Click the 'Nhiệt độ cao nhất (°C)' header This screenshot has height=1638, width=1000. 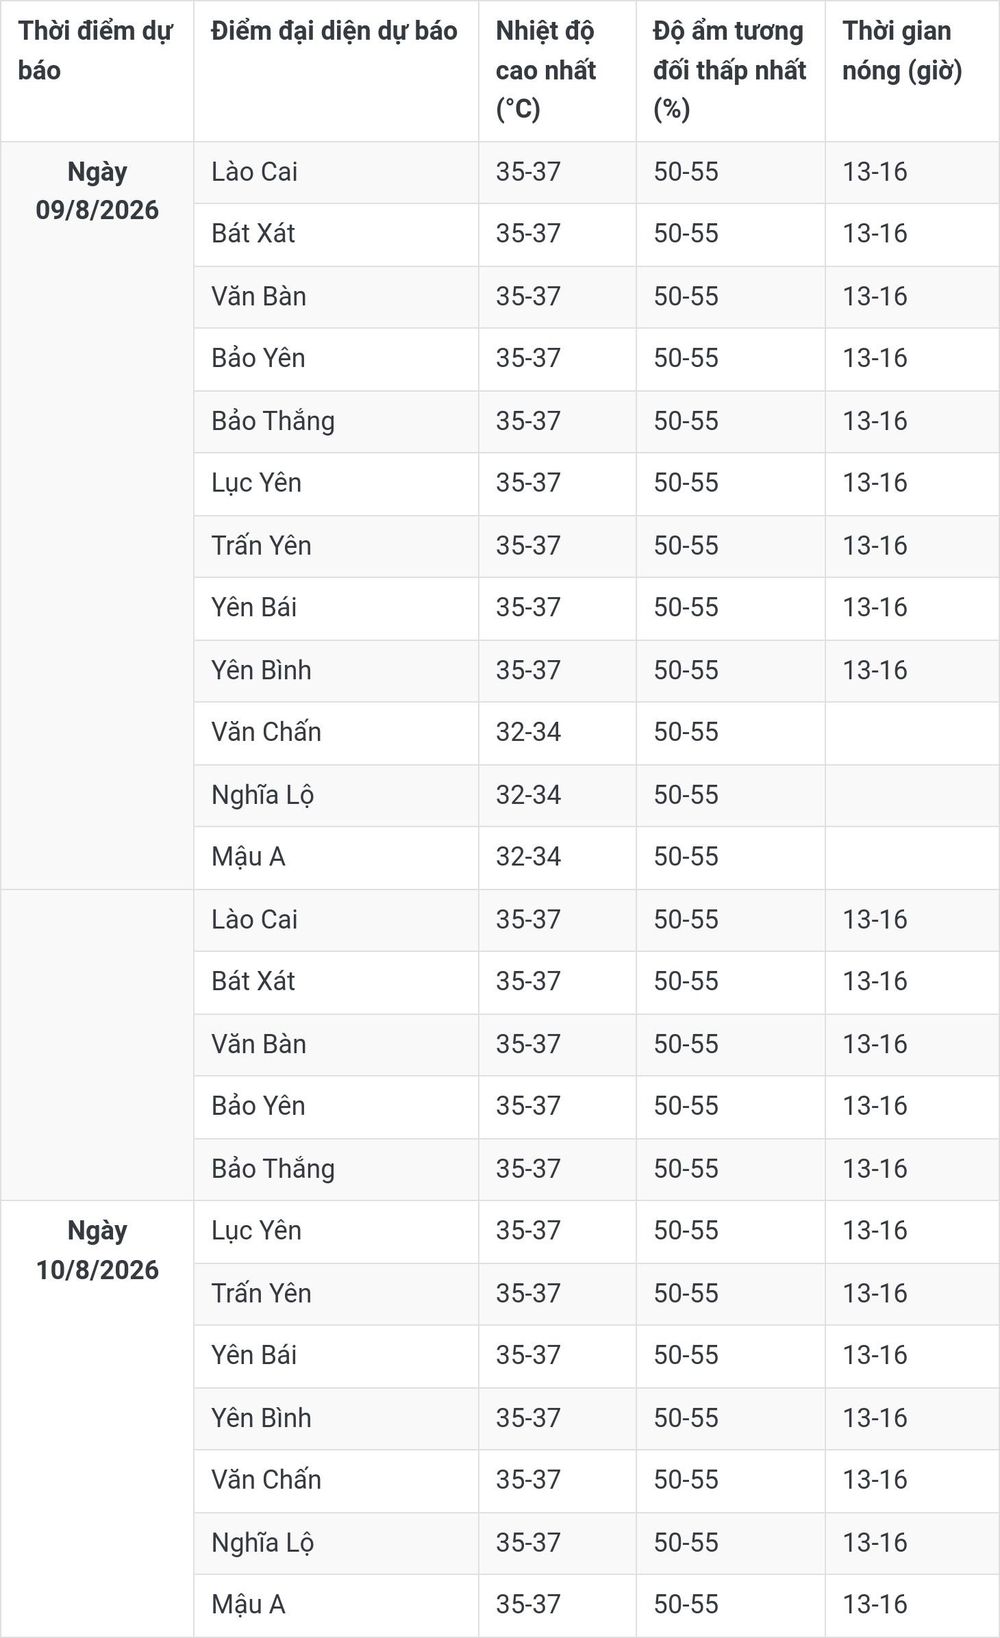tap(557, 71)
